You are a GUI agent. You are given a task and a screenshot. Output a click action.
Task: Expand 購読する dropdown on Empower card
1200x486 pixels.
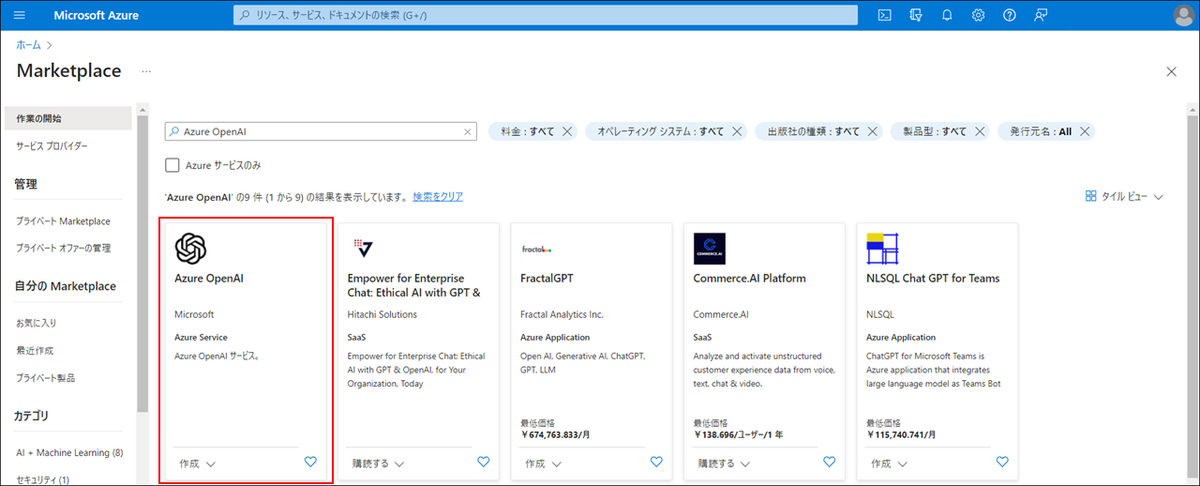[x=378, y=463]
